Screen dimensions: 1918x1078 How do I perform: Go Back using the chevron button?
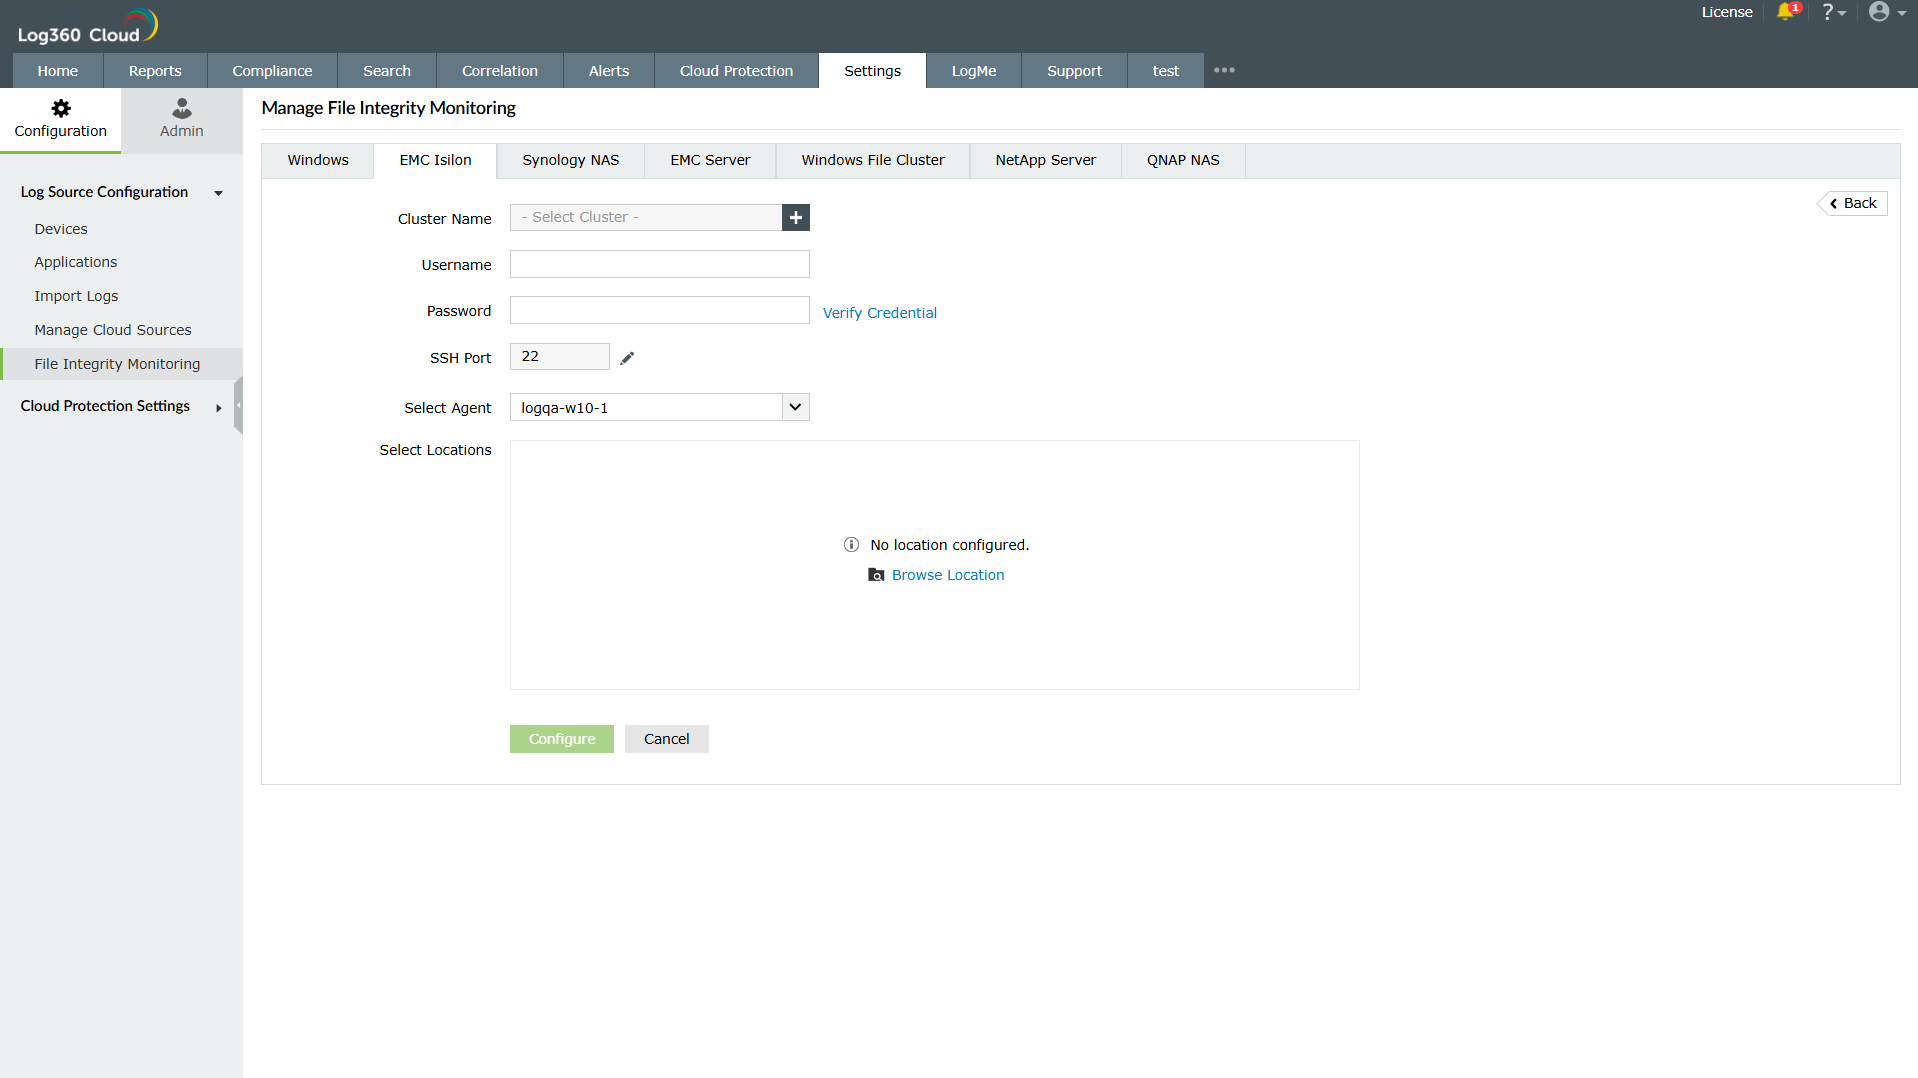click(1852, 203)
